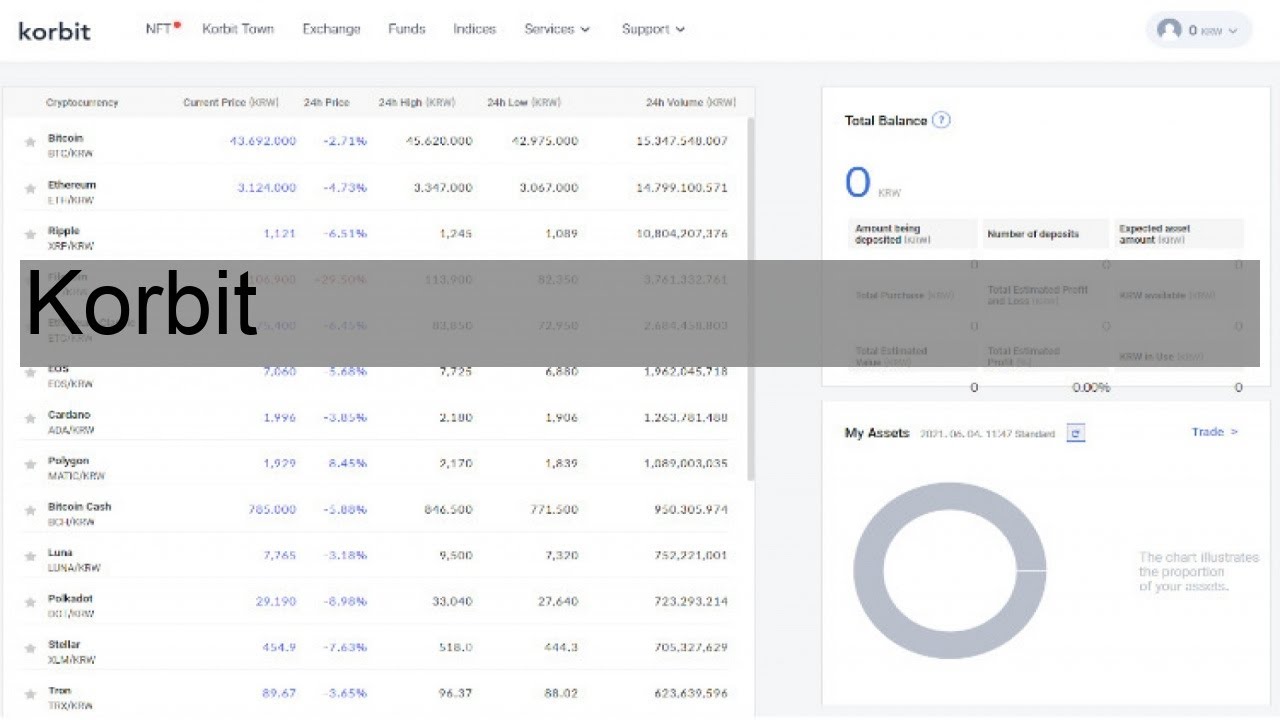Refresh My Assets with the reload icon
This screenshot has height=720, width=1280.
point(1075,433)
